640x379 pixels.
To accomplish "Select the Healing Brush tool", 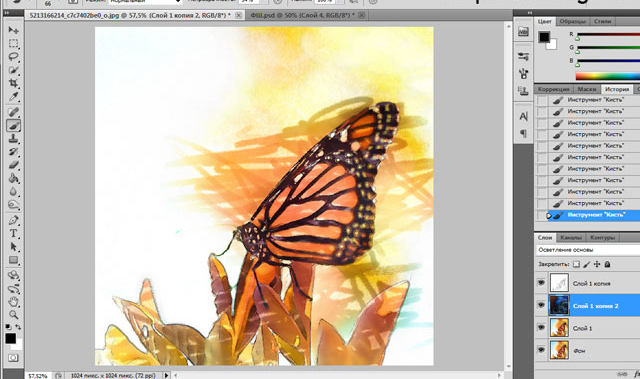I will click(x=13, y=112).
